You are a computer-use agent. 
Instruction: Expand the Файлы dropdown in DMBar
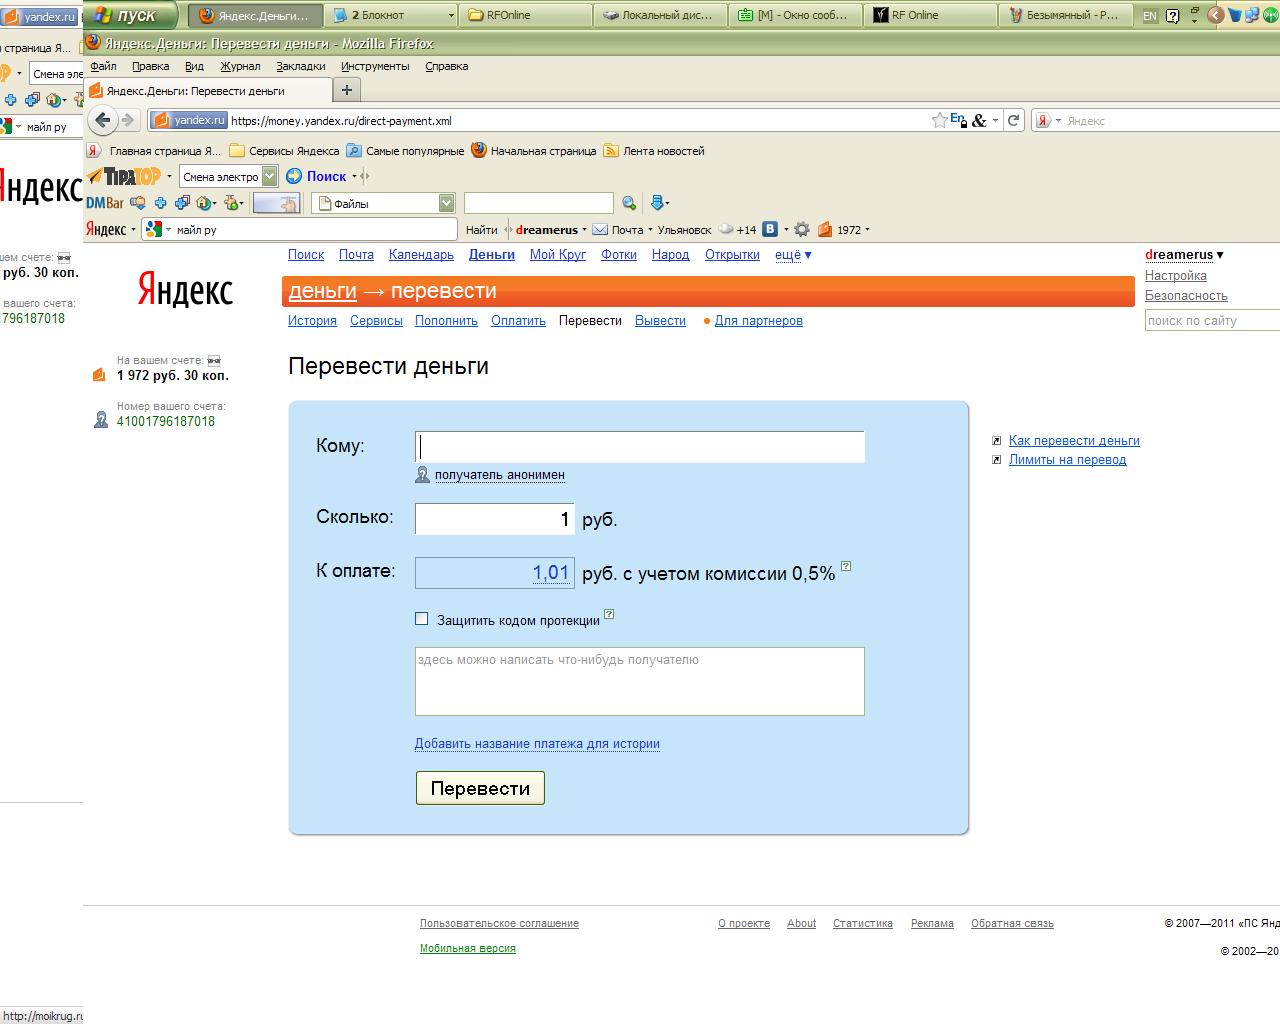point(446,203)
